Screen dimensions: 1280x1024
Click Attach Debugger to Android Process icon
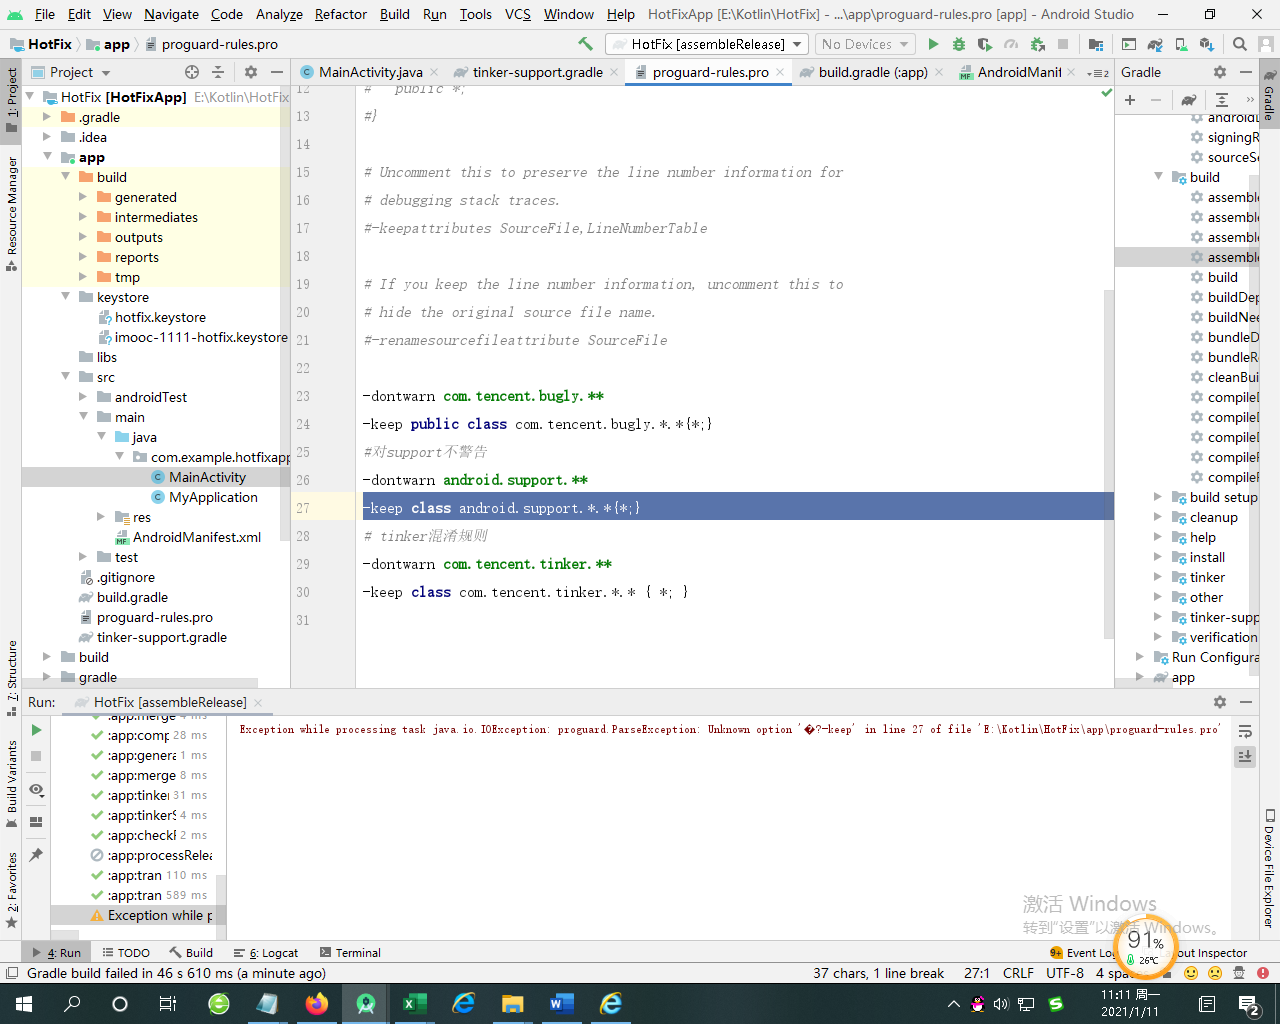[1037, 44]
